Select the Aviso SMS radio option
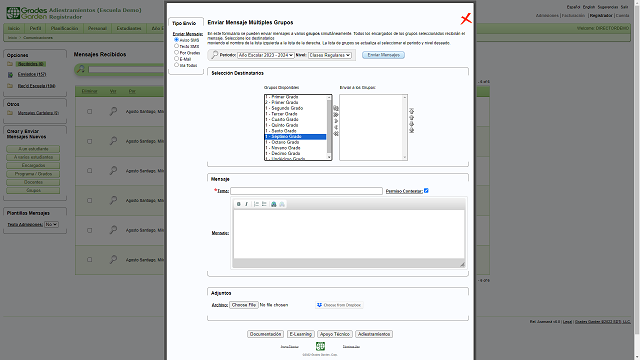The width and height of the screenshot is (640, 360). coord(176,40)
